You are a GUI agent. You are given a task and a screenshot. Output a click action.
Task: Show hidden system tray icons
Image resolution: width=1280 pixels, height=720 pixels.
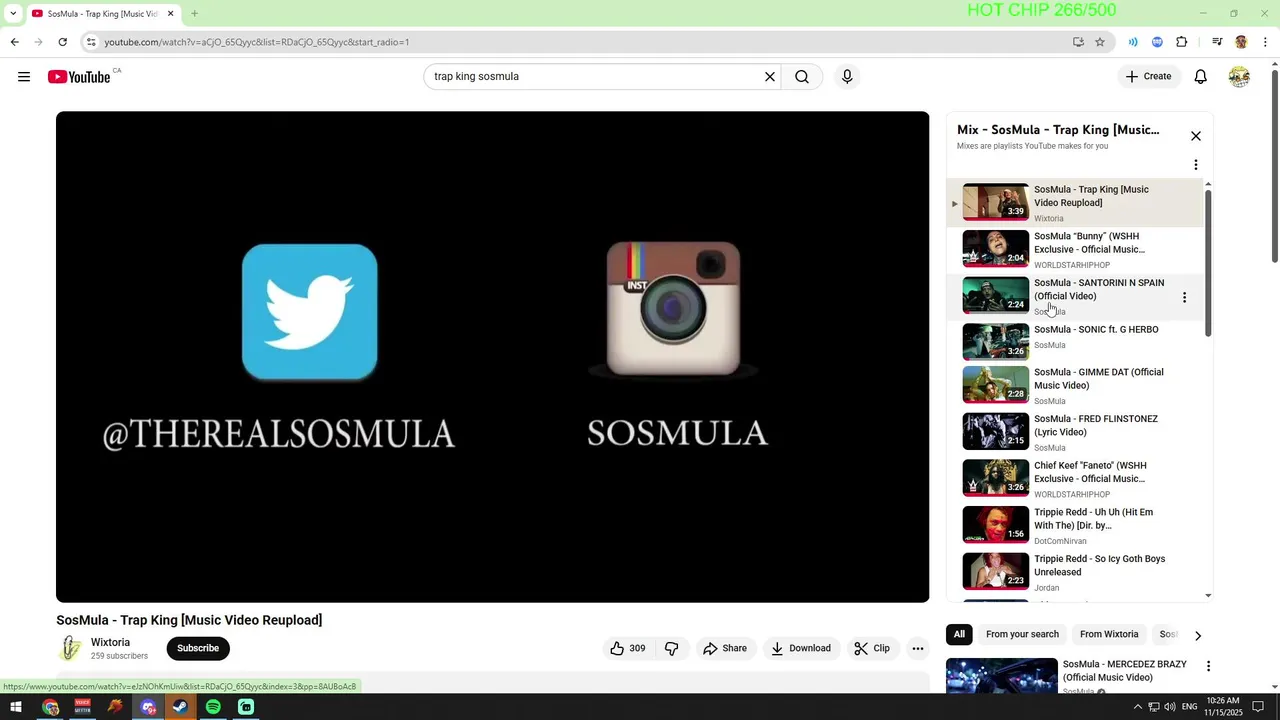coord(1137,707)
